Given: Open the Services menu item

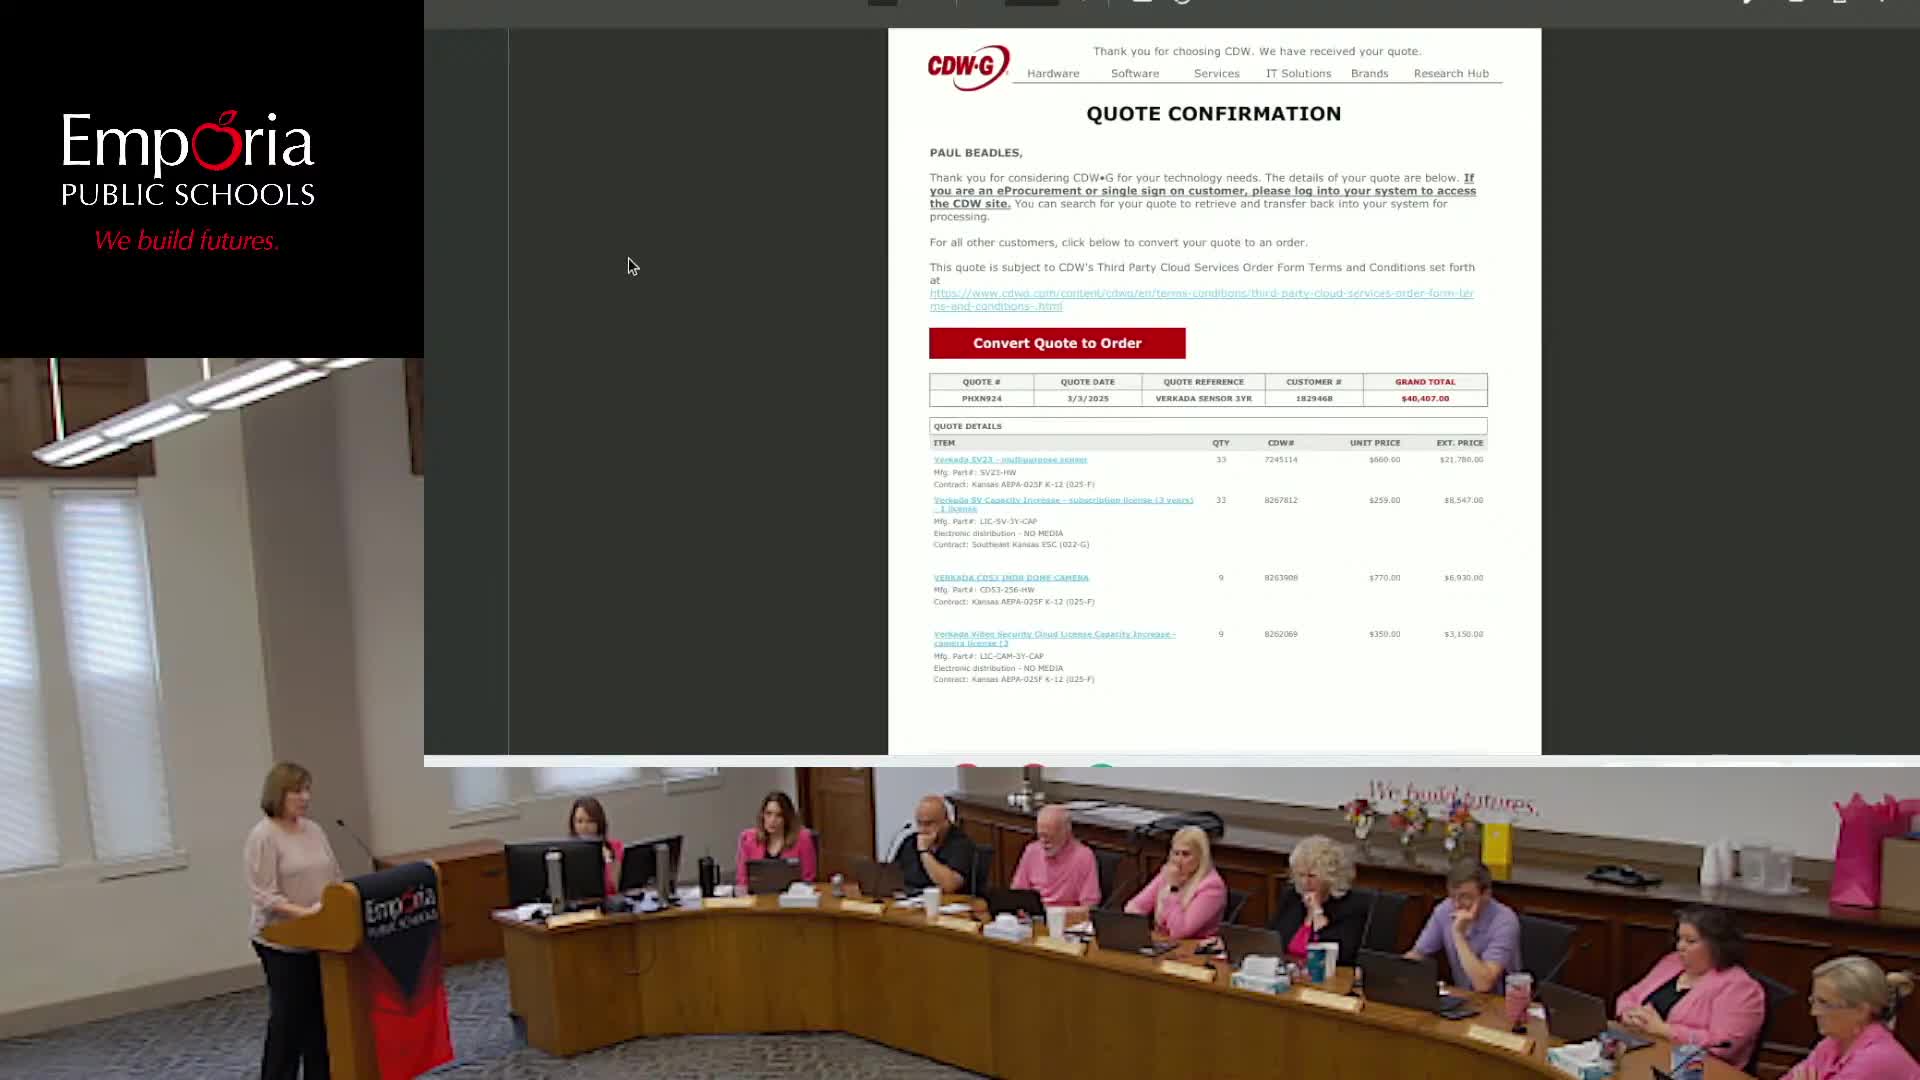Looking at the screenshot, I should pos(1216,73).
